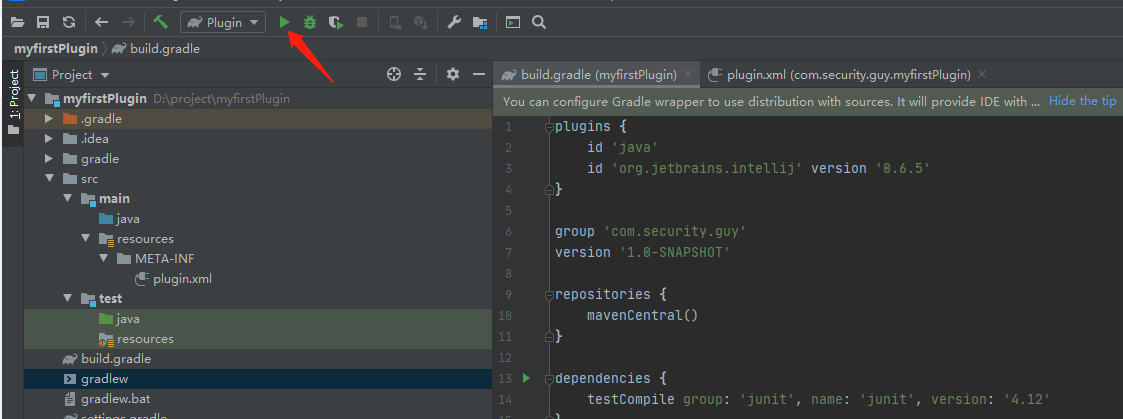The height and width of the screenshot is (419, 1123).
Task: Click the Select Opened File crosshair icon
Action: point(393,74)
